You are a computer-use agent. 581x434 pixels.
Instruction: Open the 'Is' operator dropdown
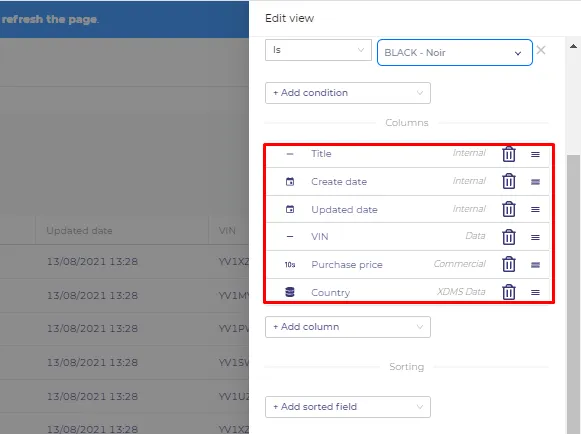pyautogui.click(x=318, y=50)
